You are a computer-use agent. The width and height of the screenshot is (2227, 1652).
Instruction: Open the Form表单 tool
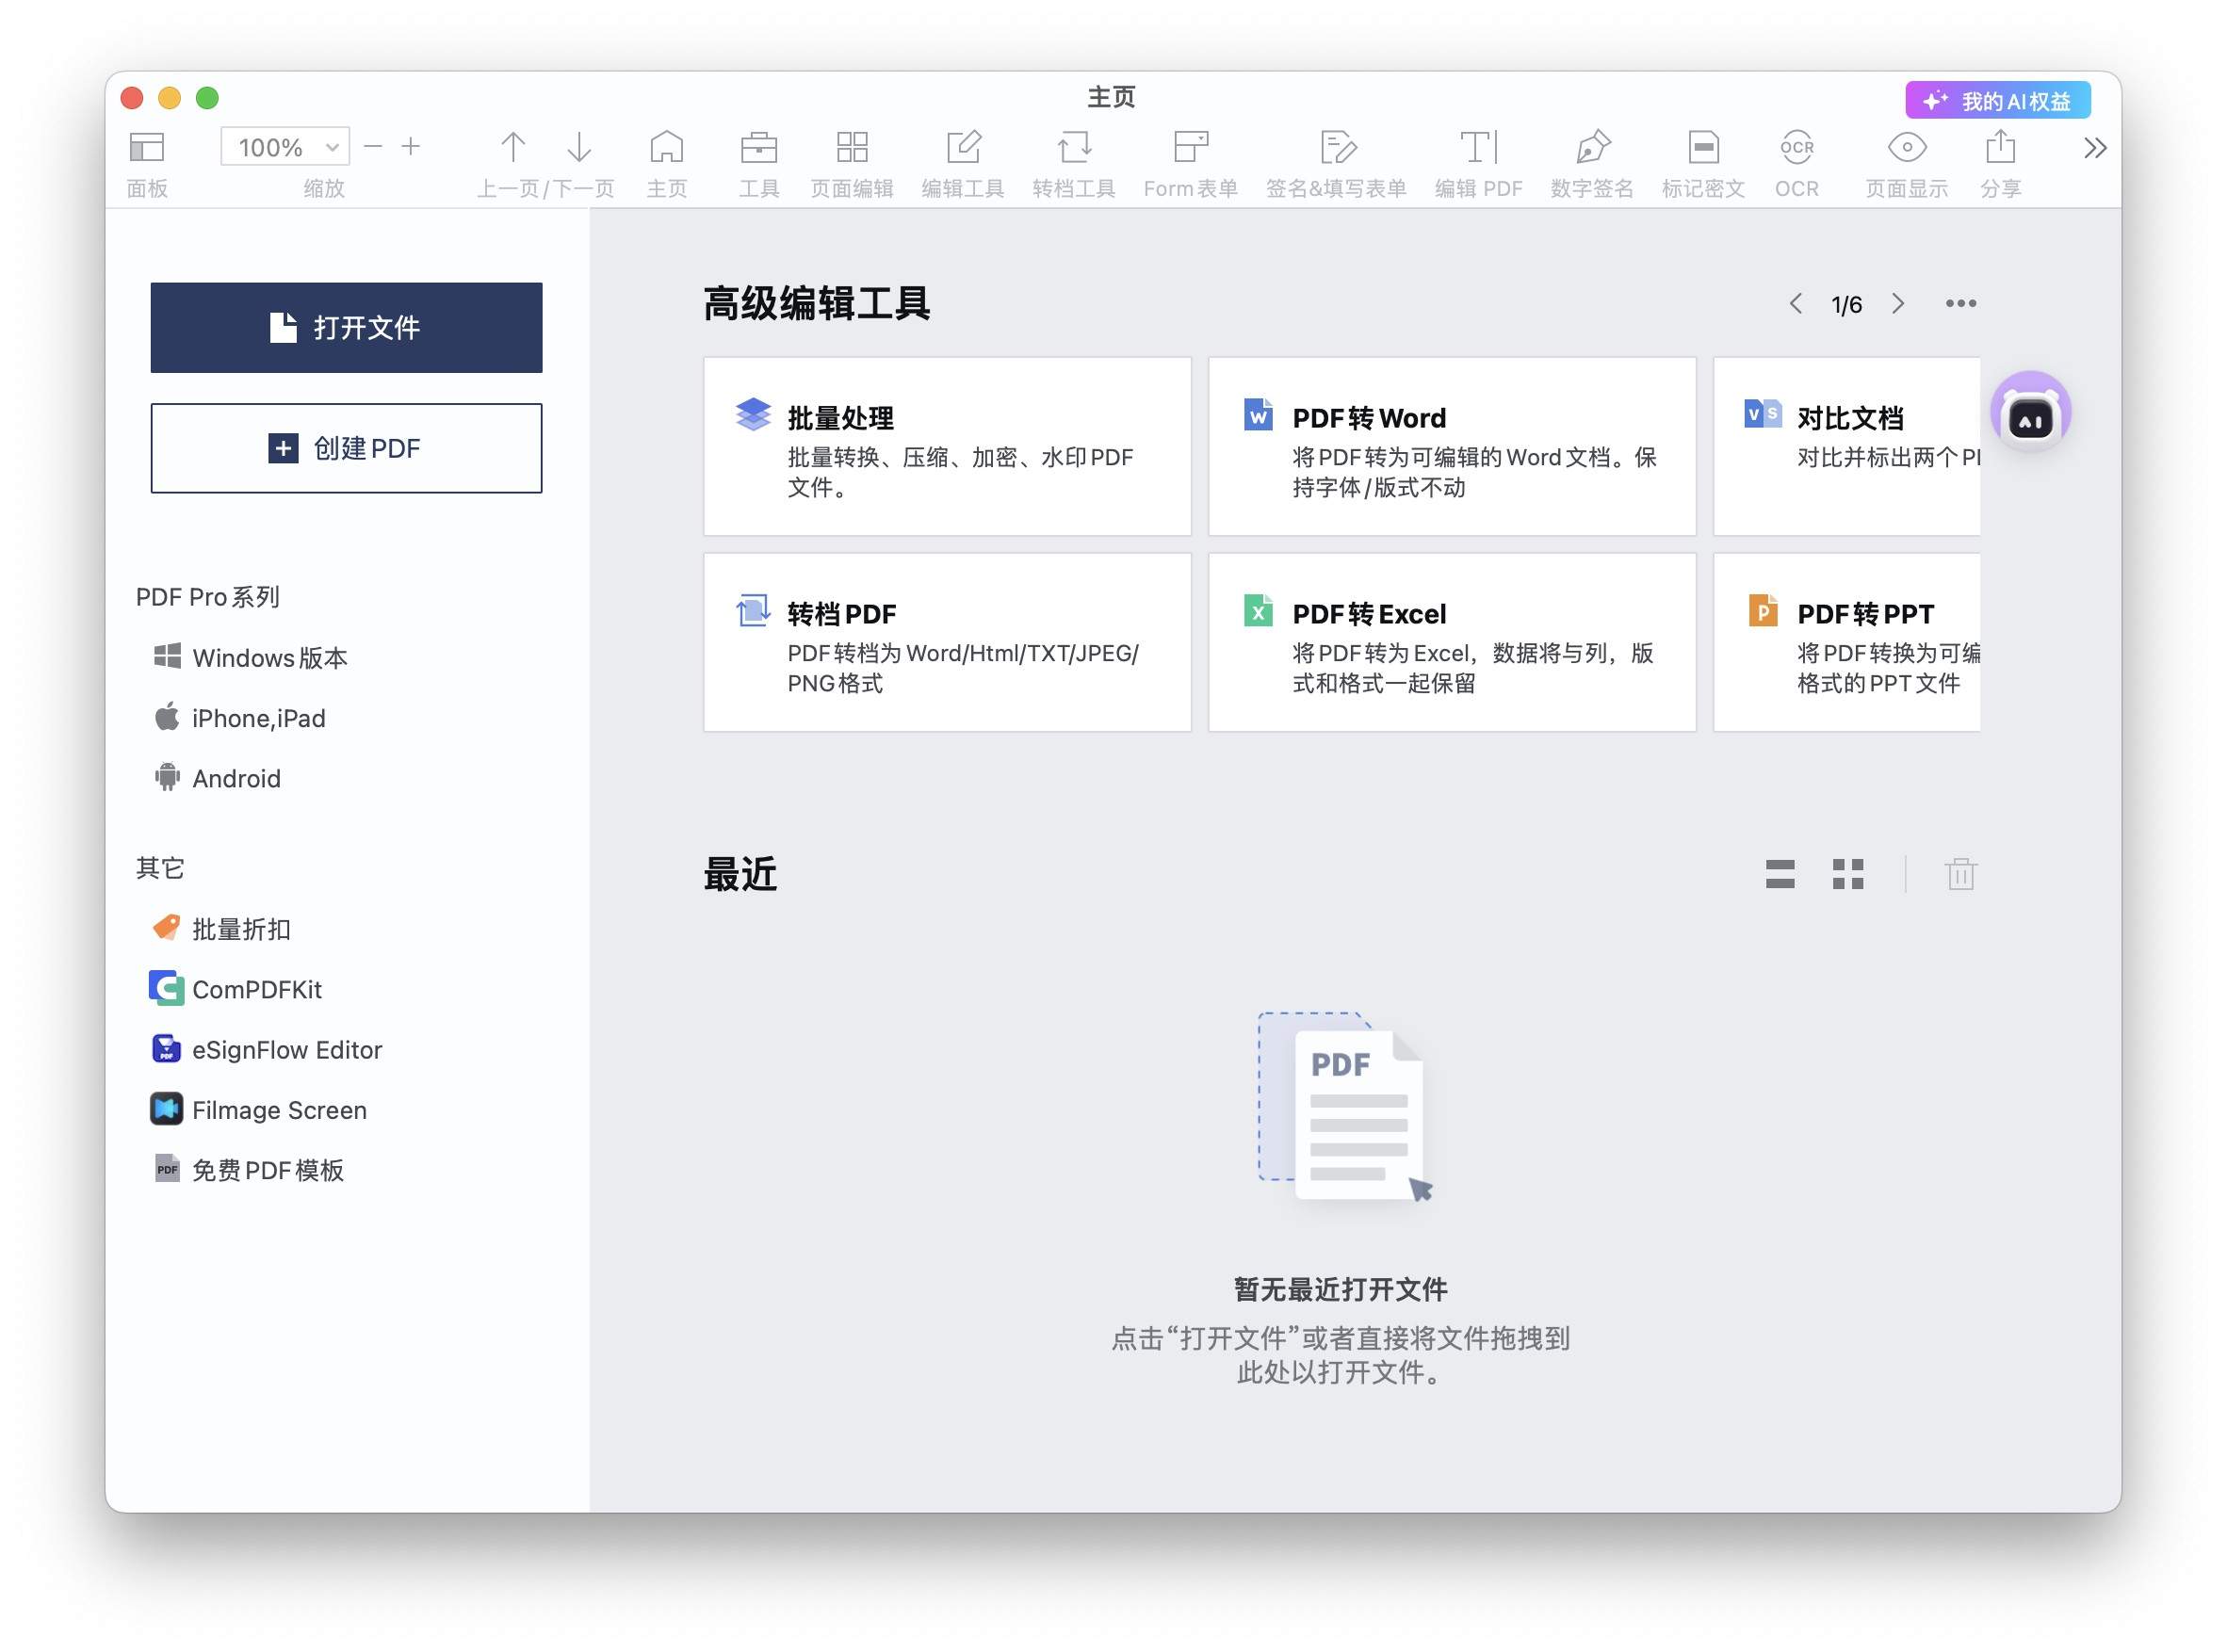(x=1191, y=160)
